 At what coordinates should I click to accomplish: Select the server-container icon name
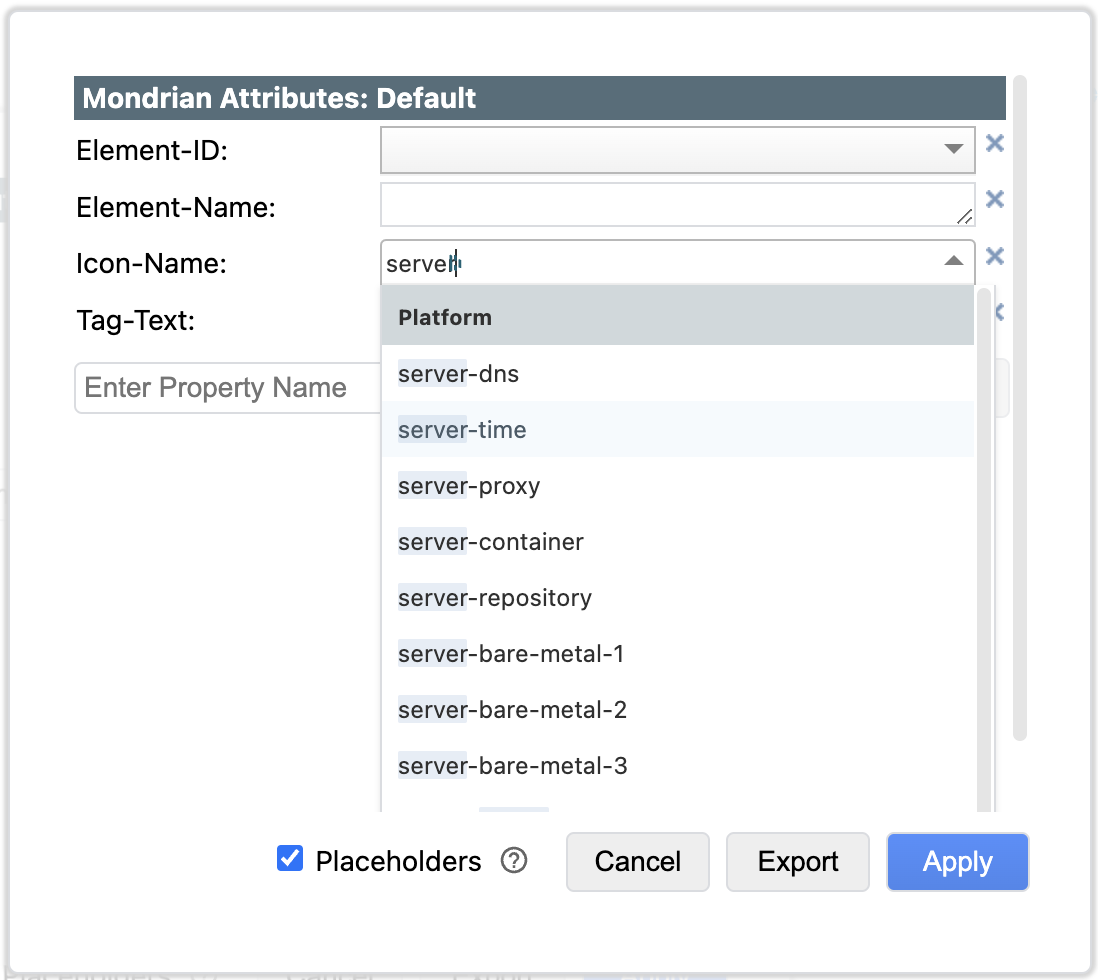[x=490, y=542]
